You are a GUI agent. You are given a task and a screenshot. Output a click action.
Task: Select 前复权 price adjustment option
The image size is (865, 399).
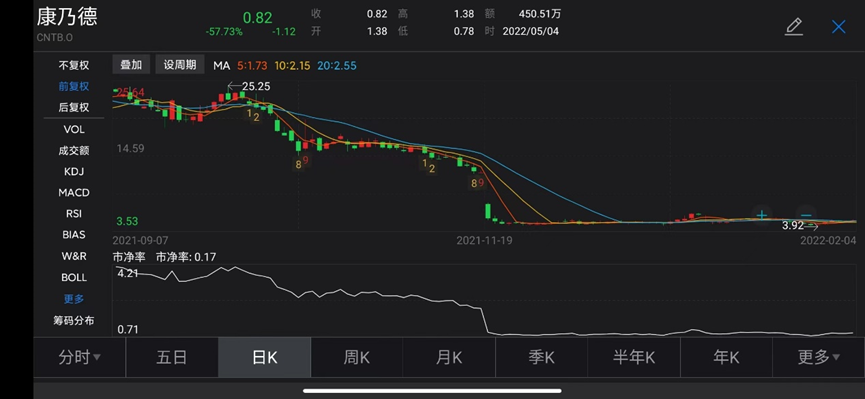coord(73,86)
